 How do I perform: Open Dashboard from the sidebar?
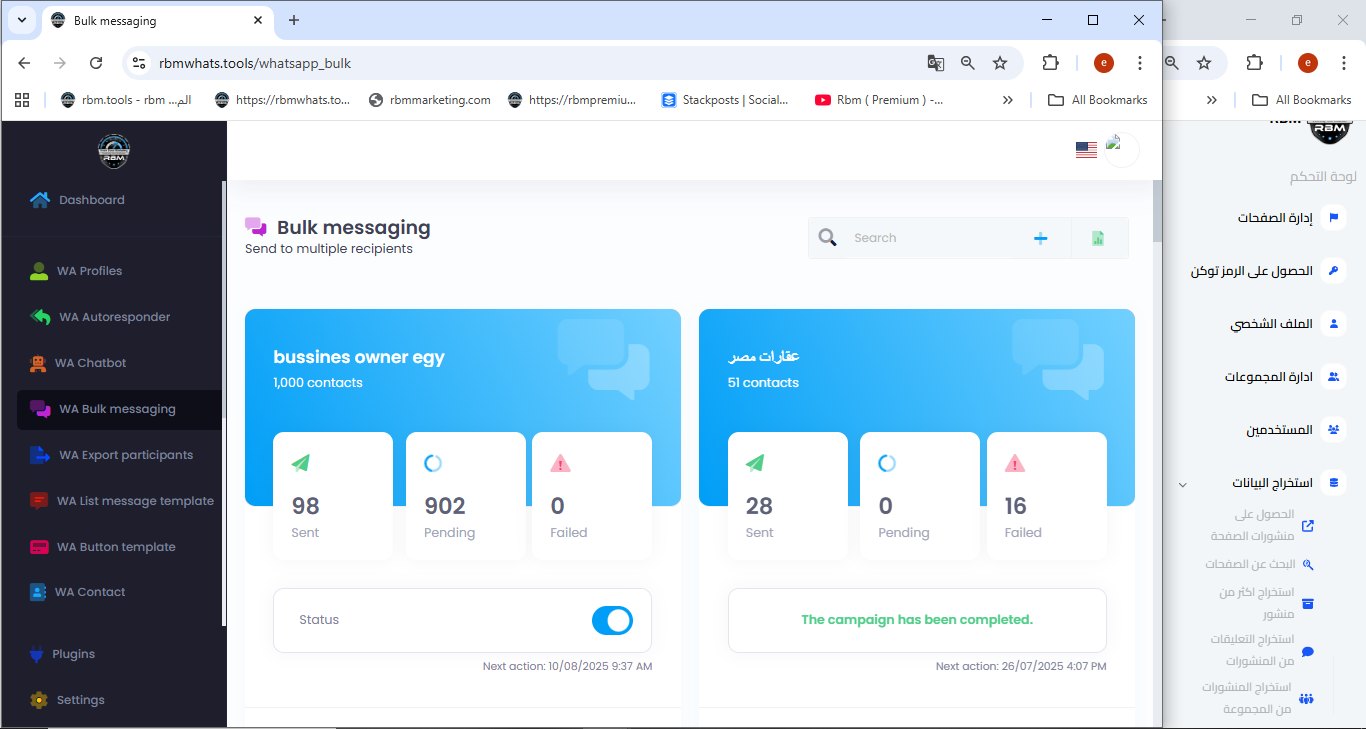pos(92,200)
